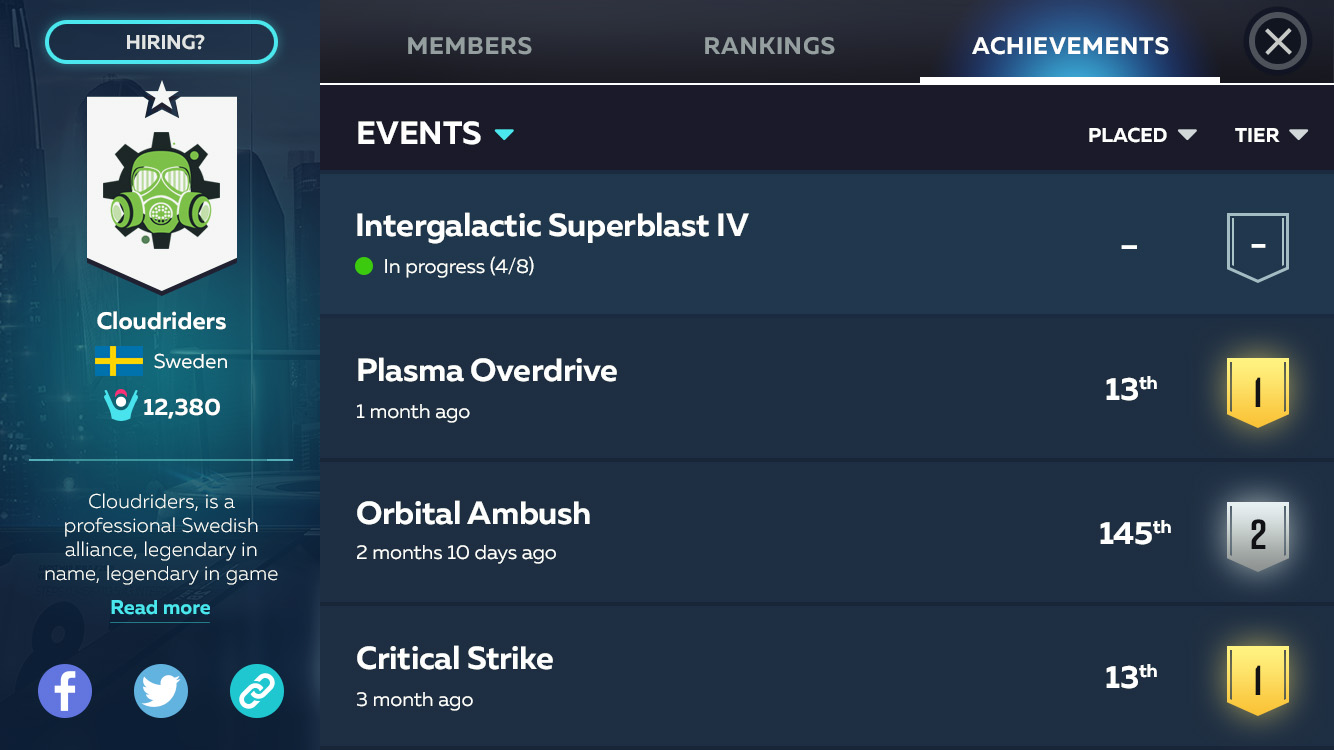Click the gold tier 1 badge for Plasma Overdrive
The height and width of the screenshot is (750, 1334).
pos(1257,391)
